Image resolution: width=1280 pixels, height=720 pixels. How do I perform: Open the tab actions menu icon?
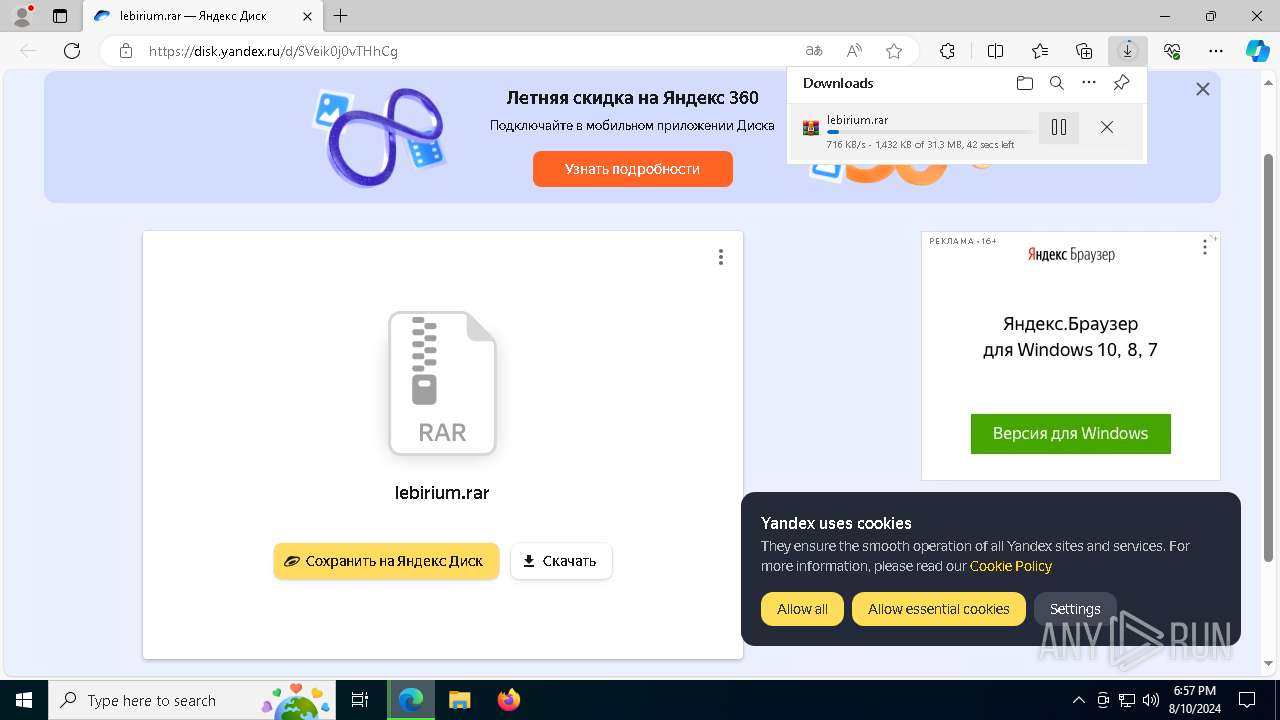[60, 16]
